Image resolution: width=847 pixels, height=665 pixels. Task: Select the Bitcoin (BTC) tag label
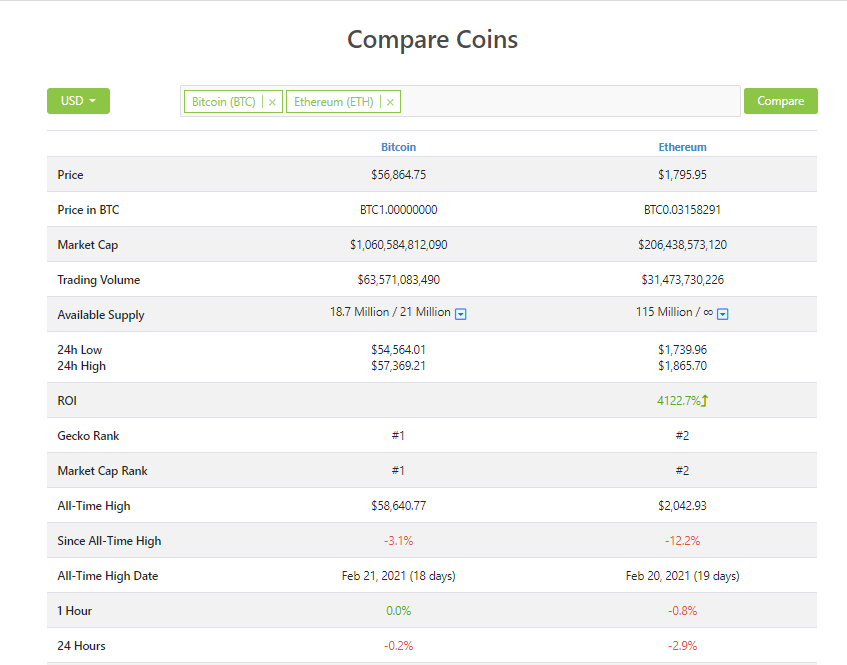224,102
